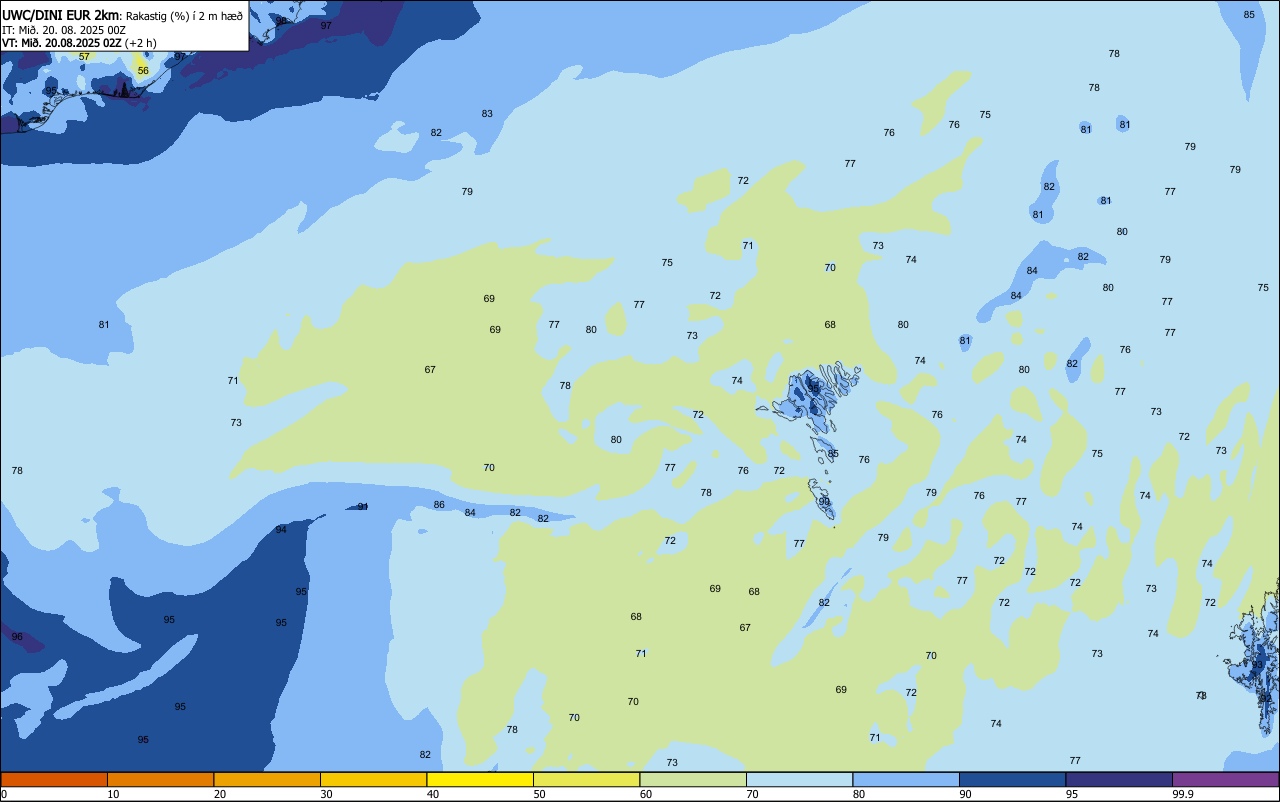Choose the golden 30–40 legend color band
The image size is (1280, 802).
click(x=373, y=779)
